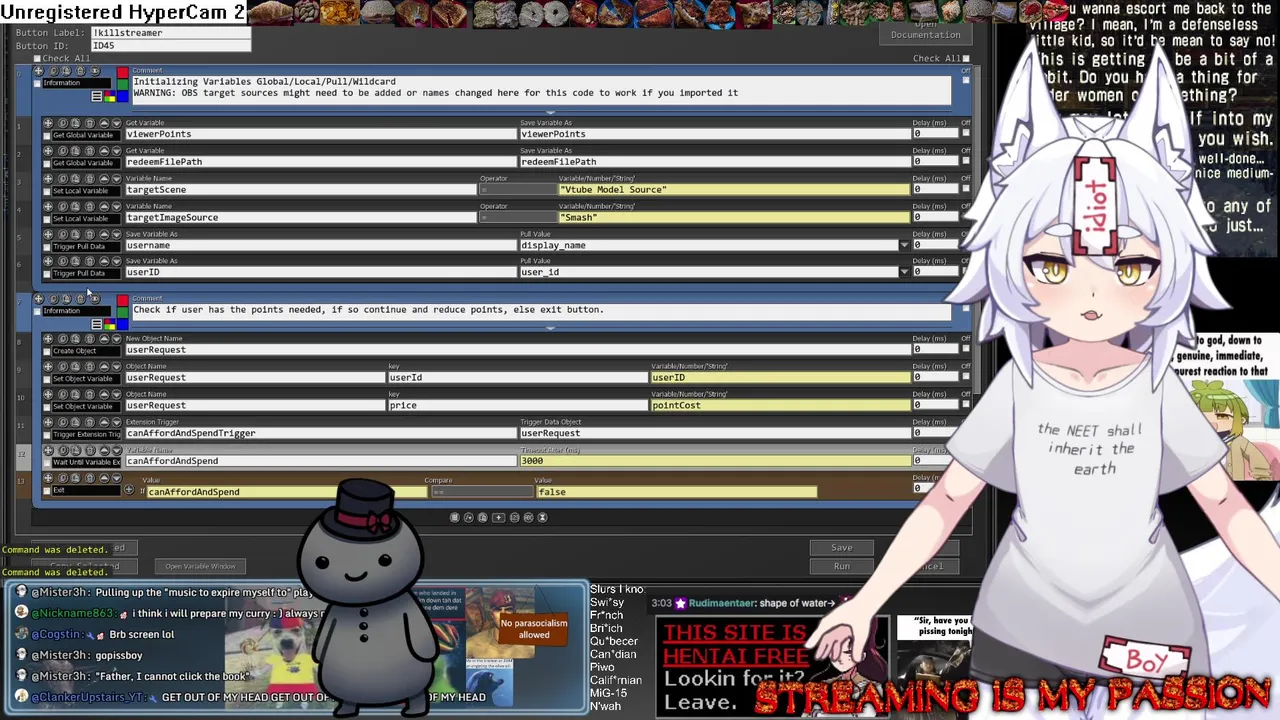Pick the green swatch for Initializing Variables comment
The image size is (1280, 720).
(122, 84)
